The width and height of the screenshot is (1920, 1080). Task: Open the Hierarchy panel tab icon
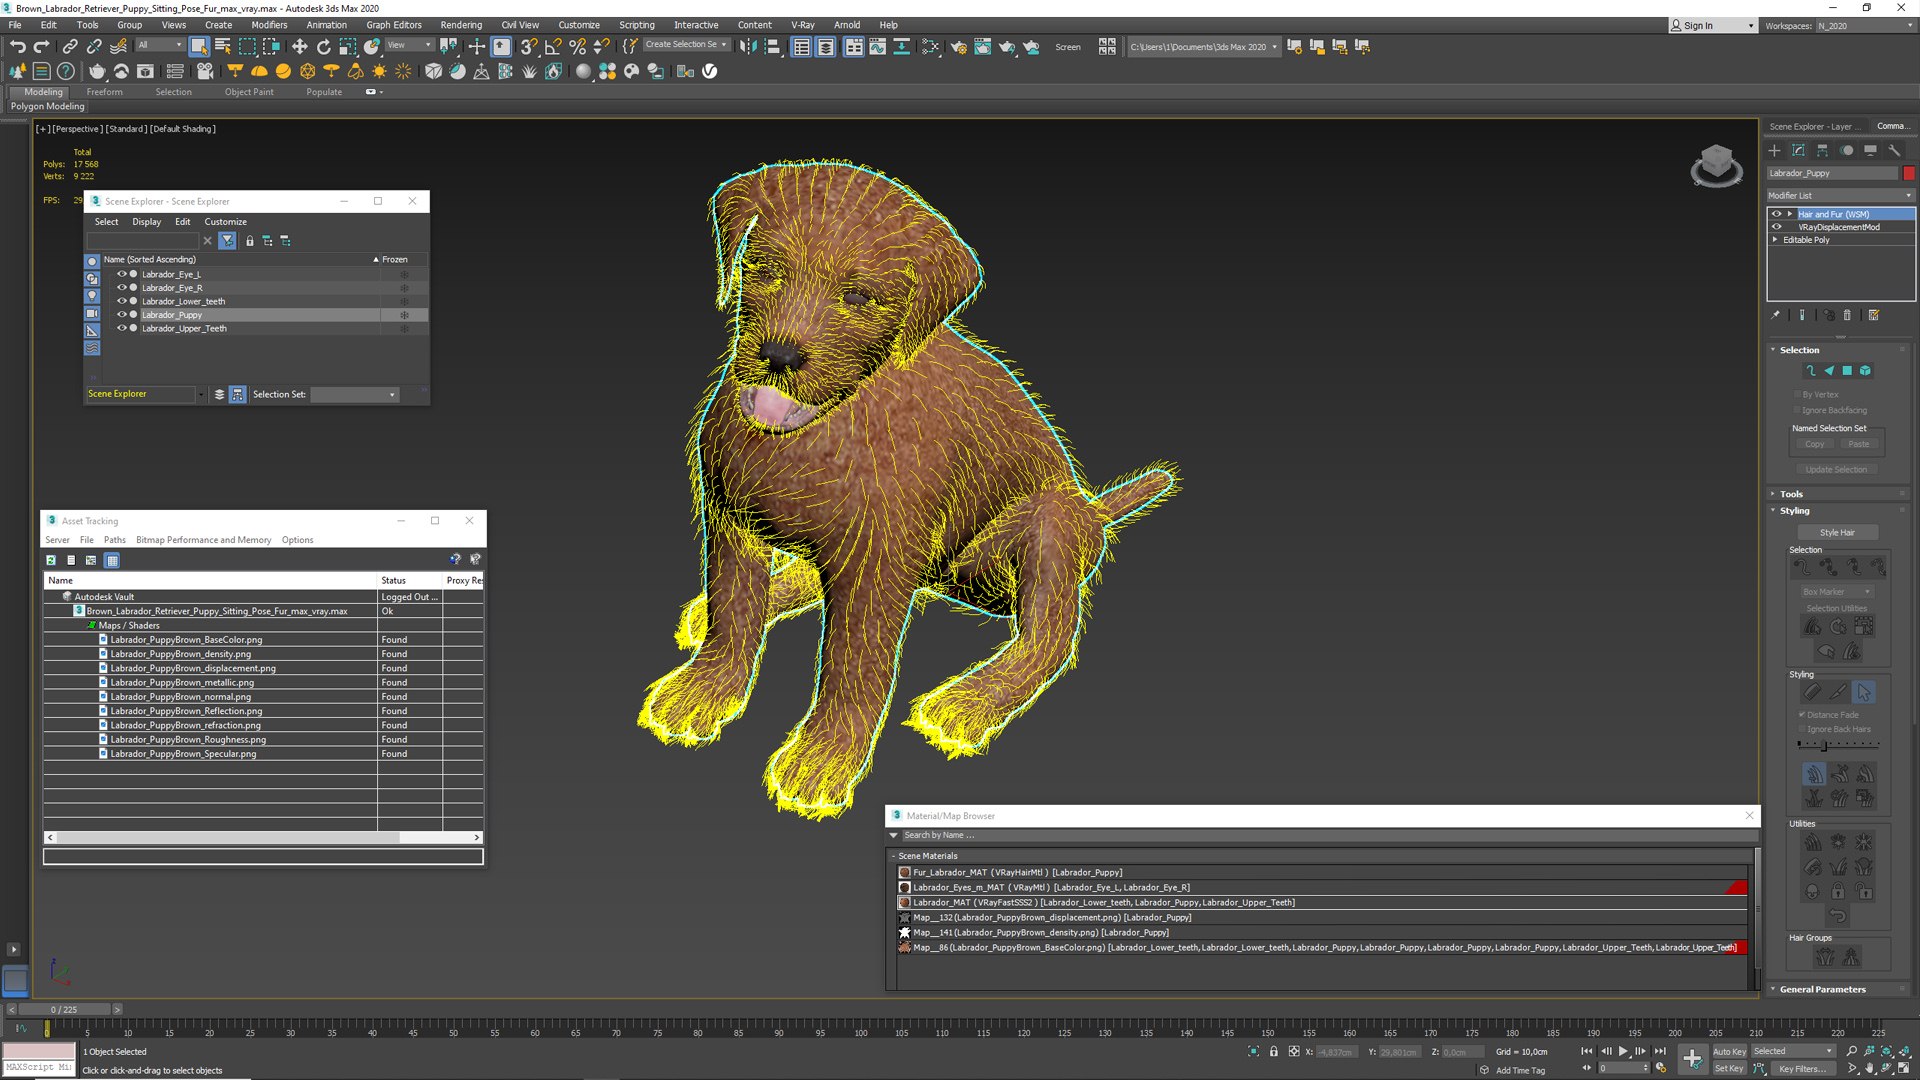coord(1822,151)
